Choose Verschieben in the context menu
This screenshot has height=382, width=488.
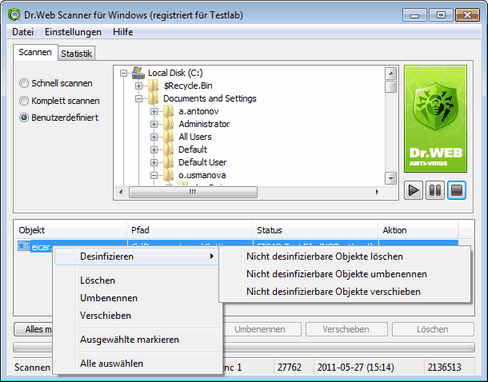point(105,316)
